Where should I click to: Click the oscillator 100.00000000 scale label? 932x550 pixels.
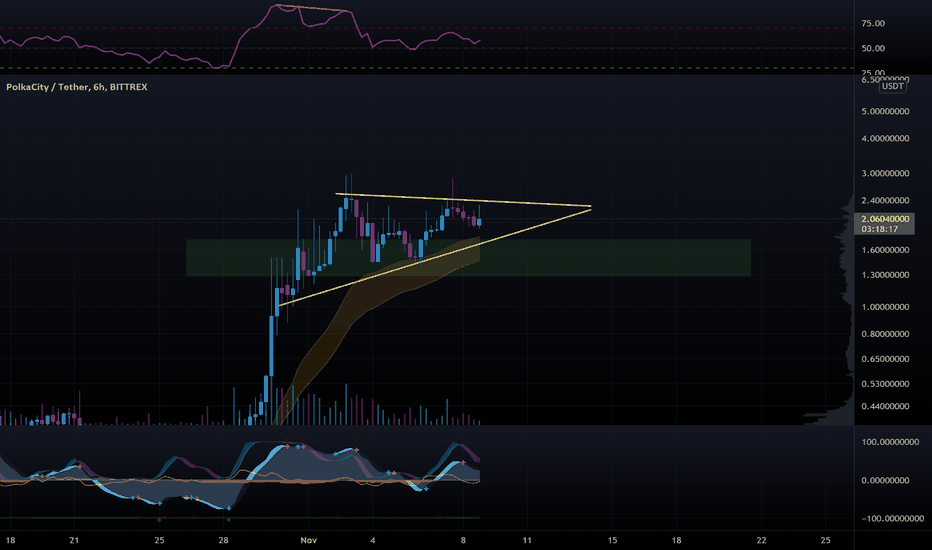coord(890,442)
